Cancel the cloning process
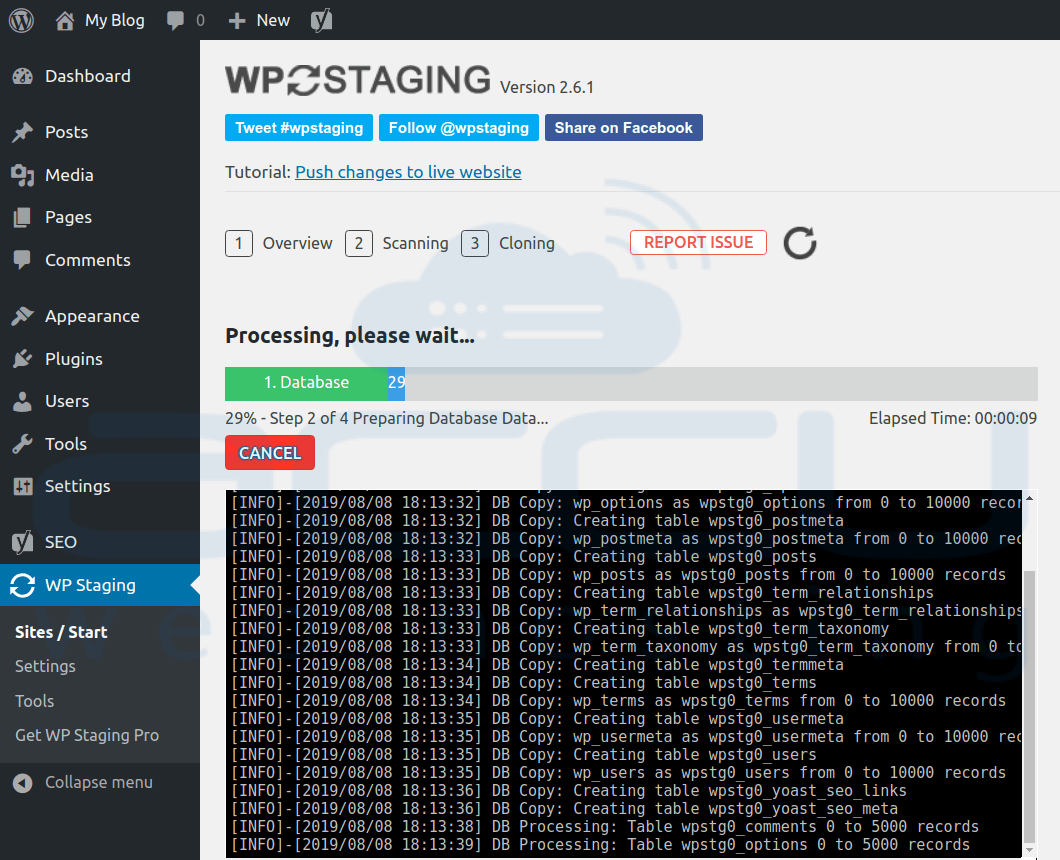This screenshot has height=860, width=1060. click(270, 452)
